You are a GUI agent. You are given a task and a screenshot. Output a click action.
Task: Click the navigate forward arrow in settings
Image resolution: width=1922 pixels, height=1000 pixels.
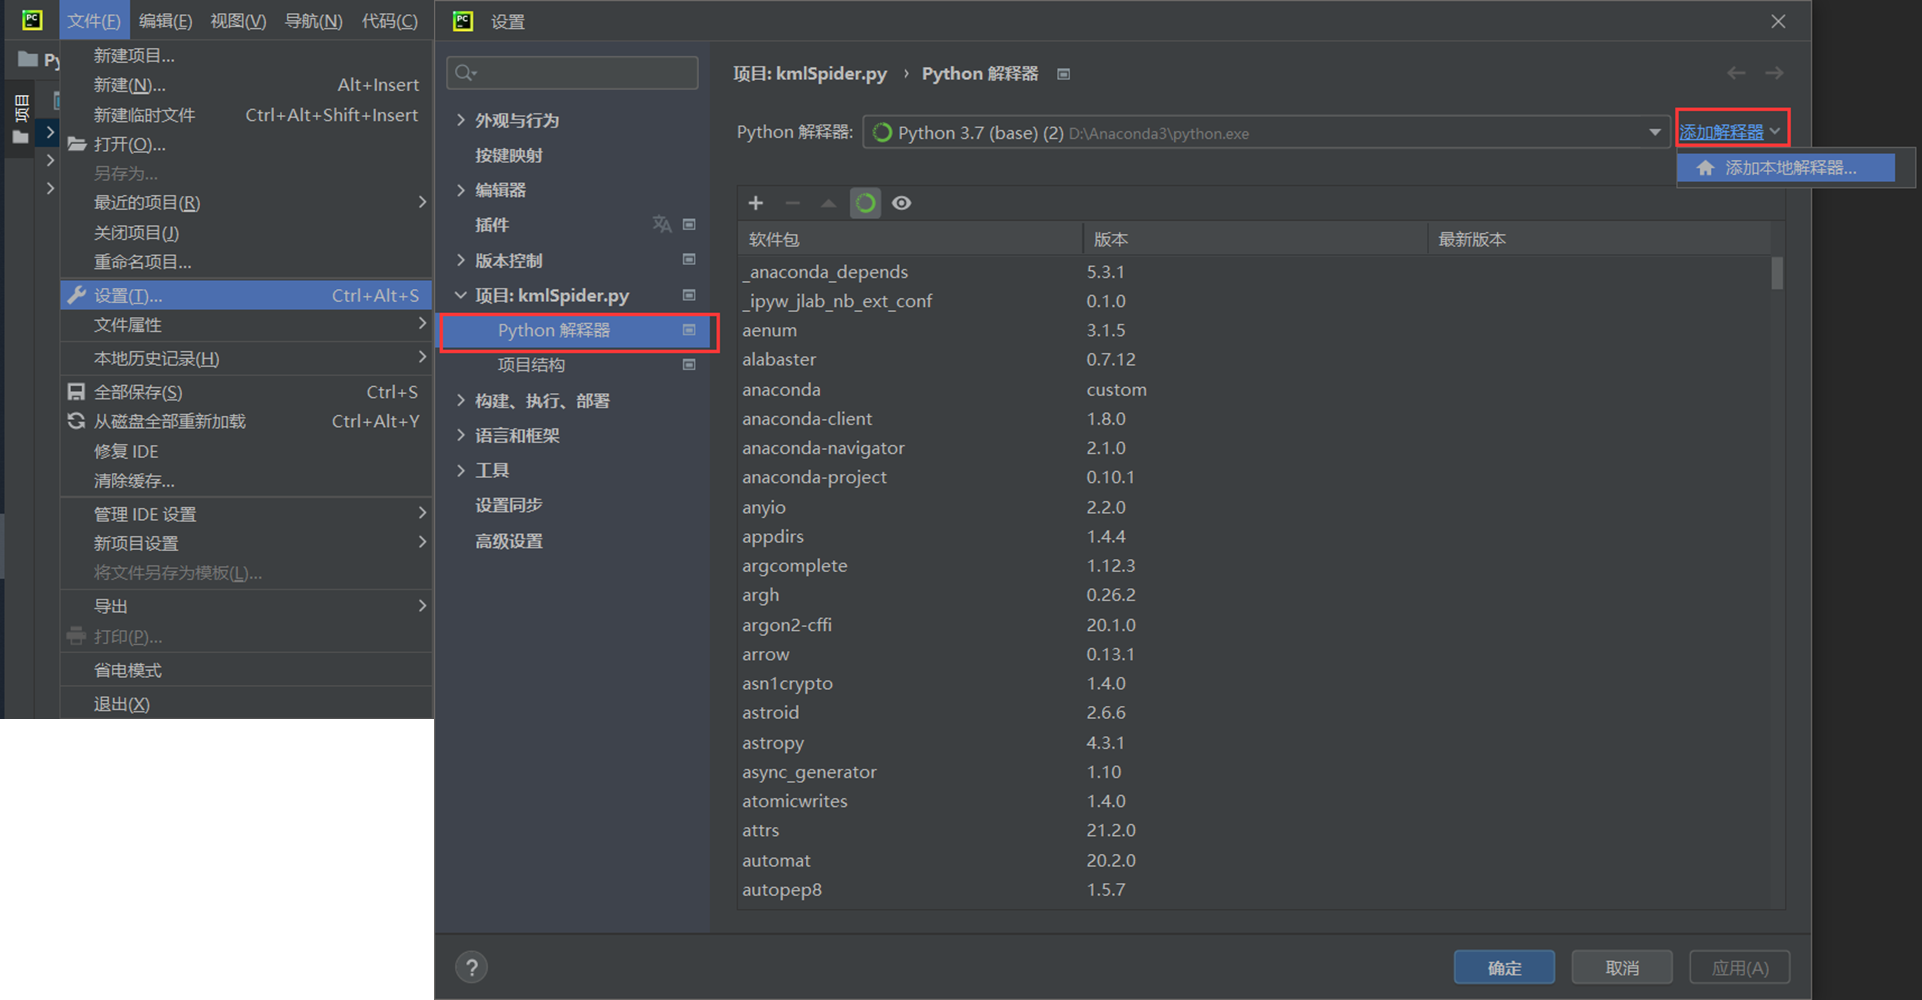click(1774, 73)
